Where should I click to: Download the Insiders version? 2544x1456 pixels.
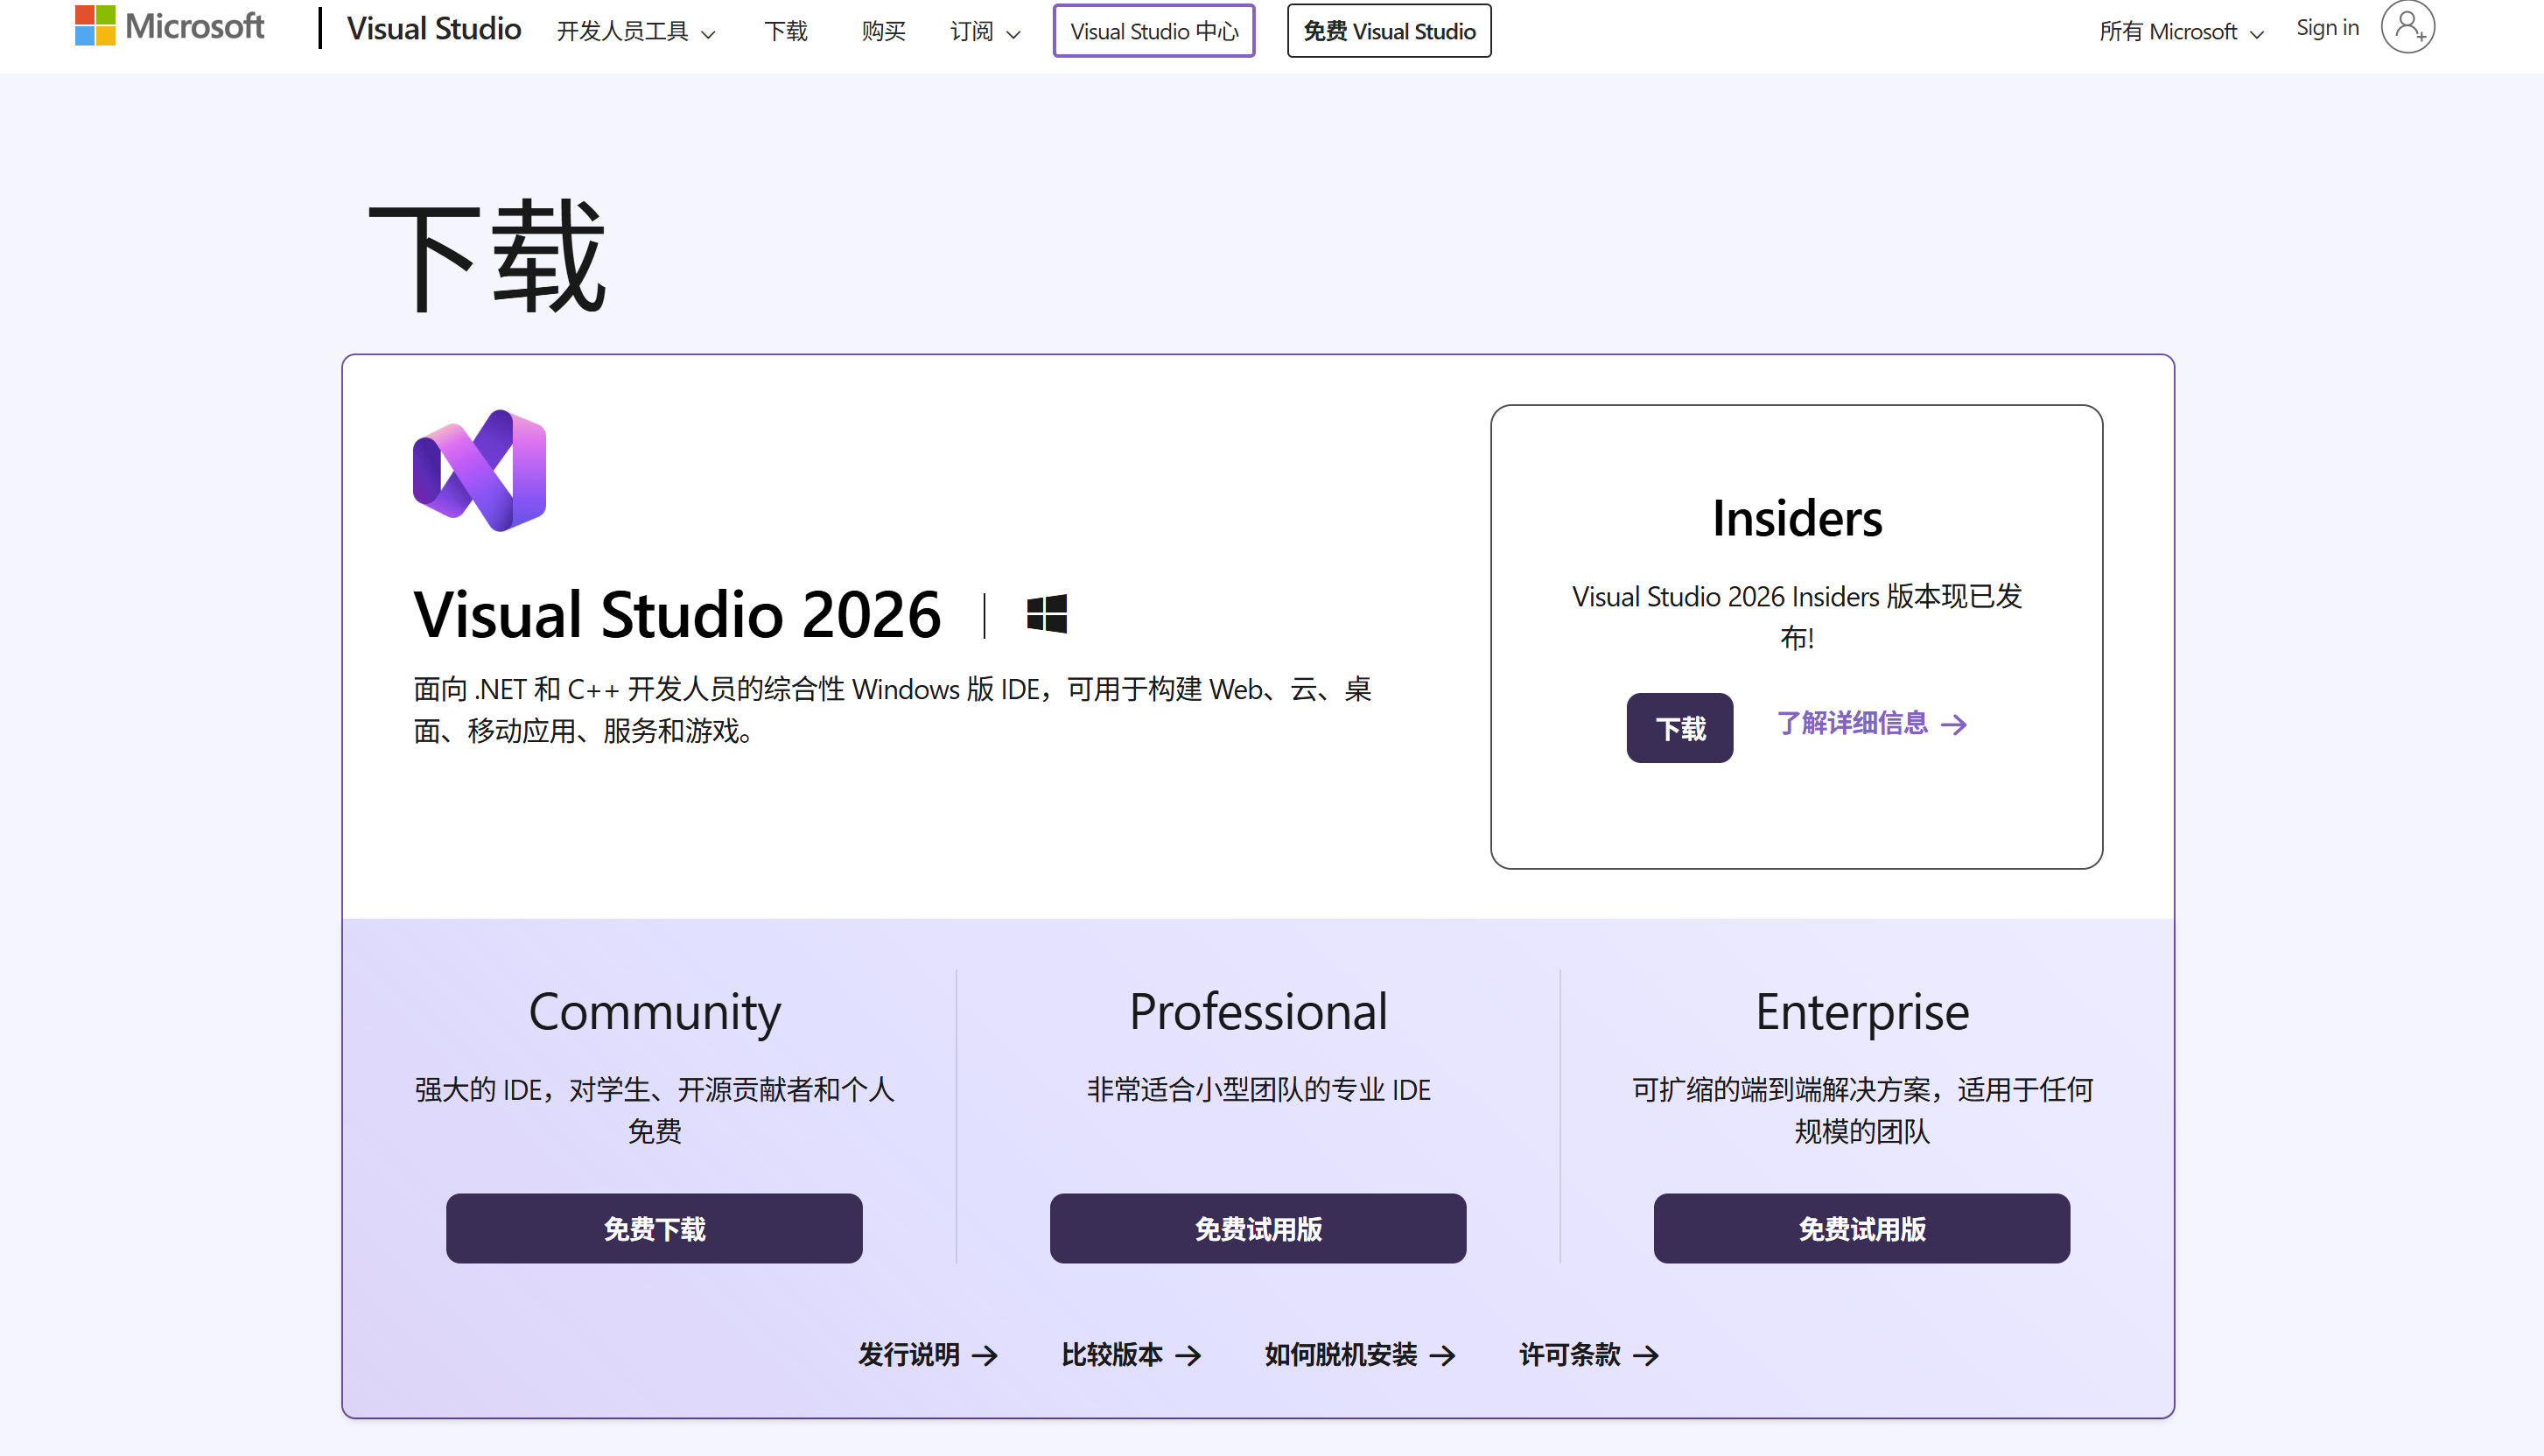point(1679,728)
